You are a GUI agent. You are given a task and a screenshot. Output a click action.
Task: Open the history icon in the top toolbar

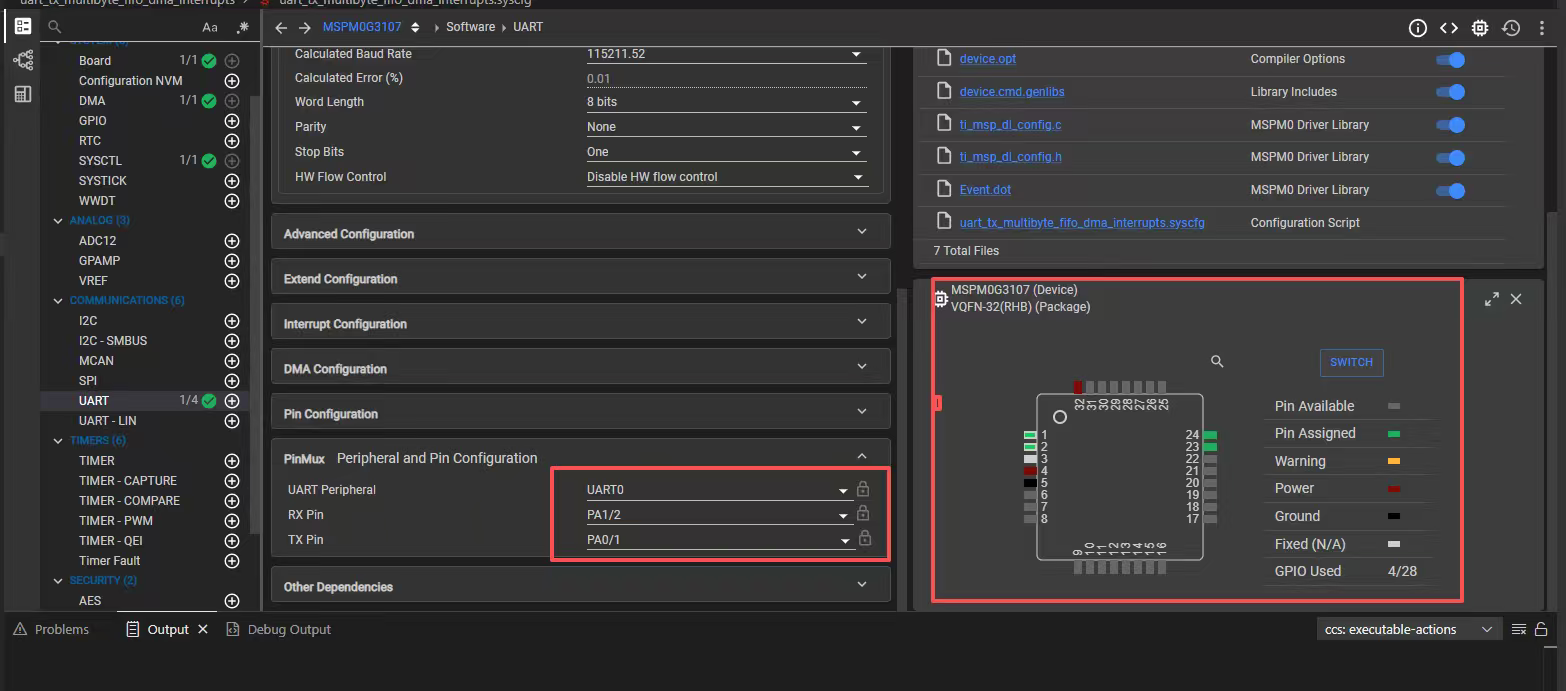(1511, 28)
